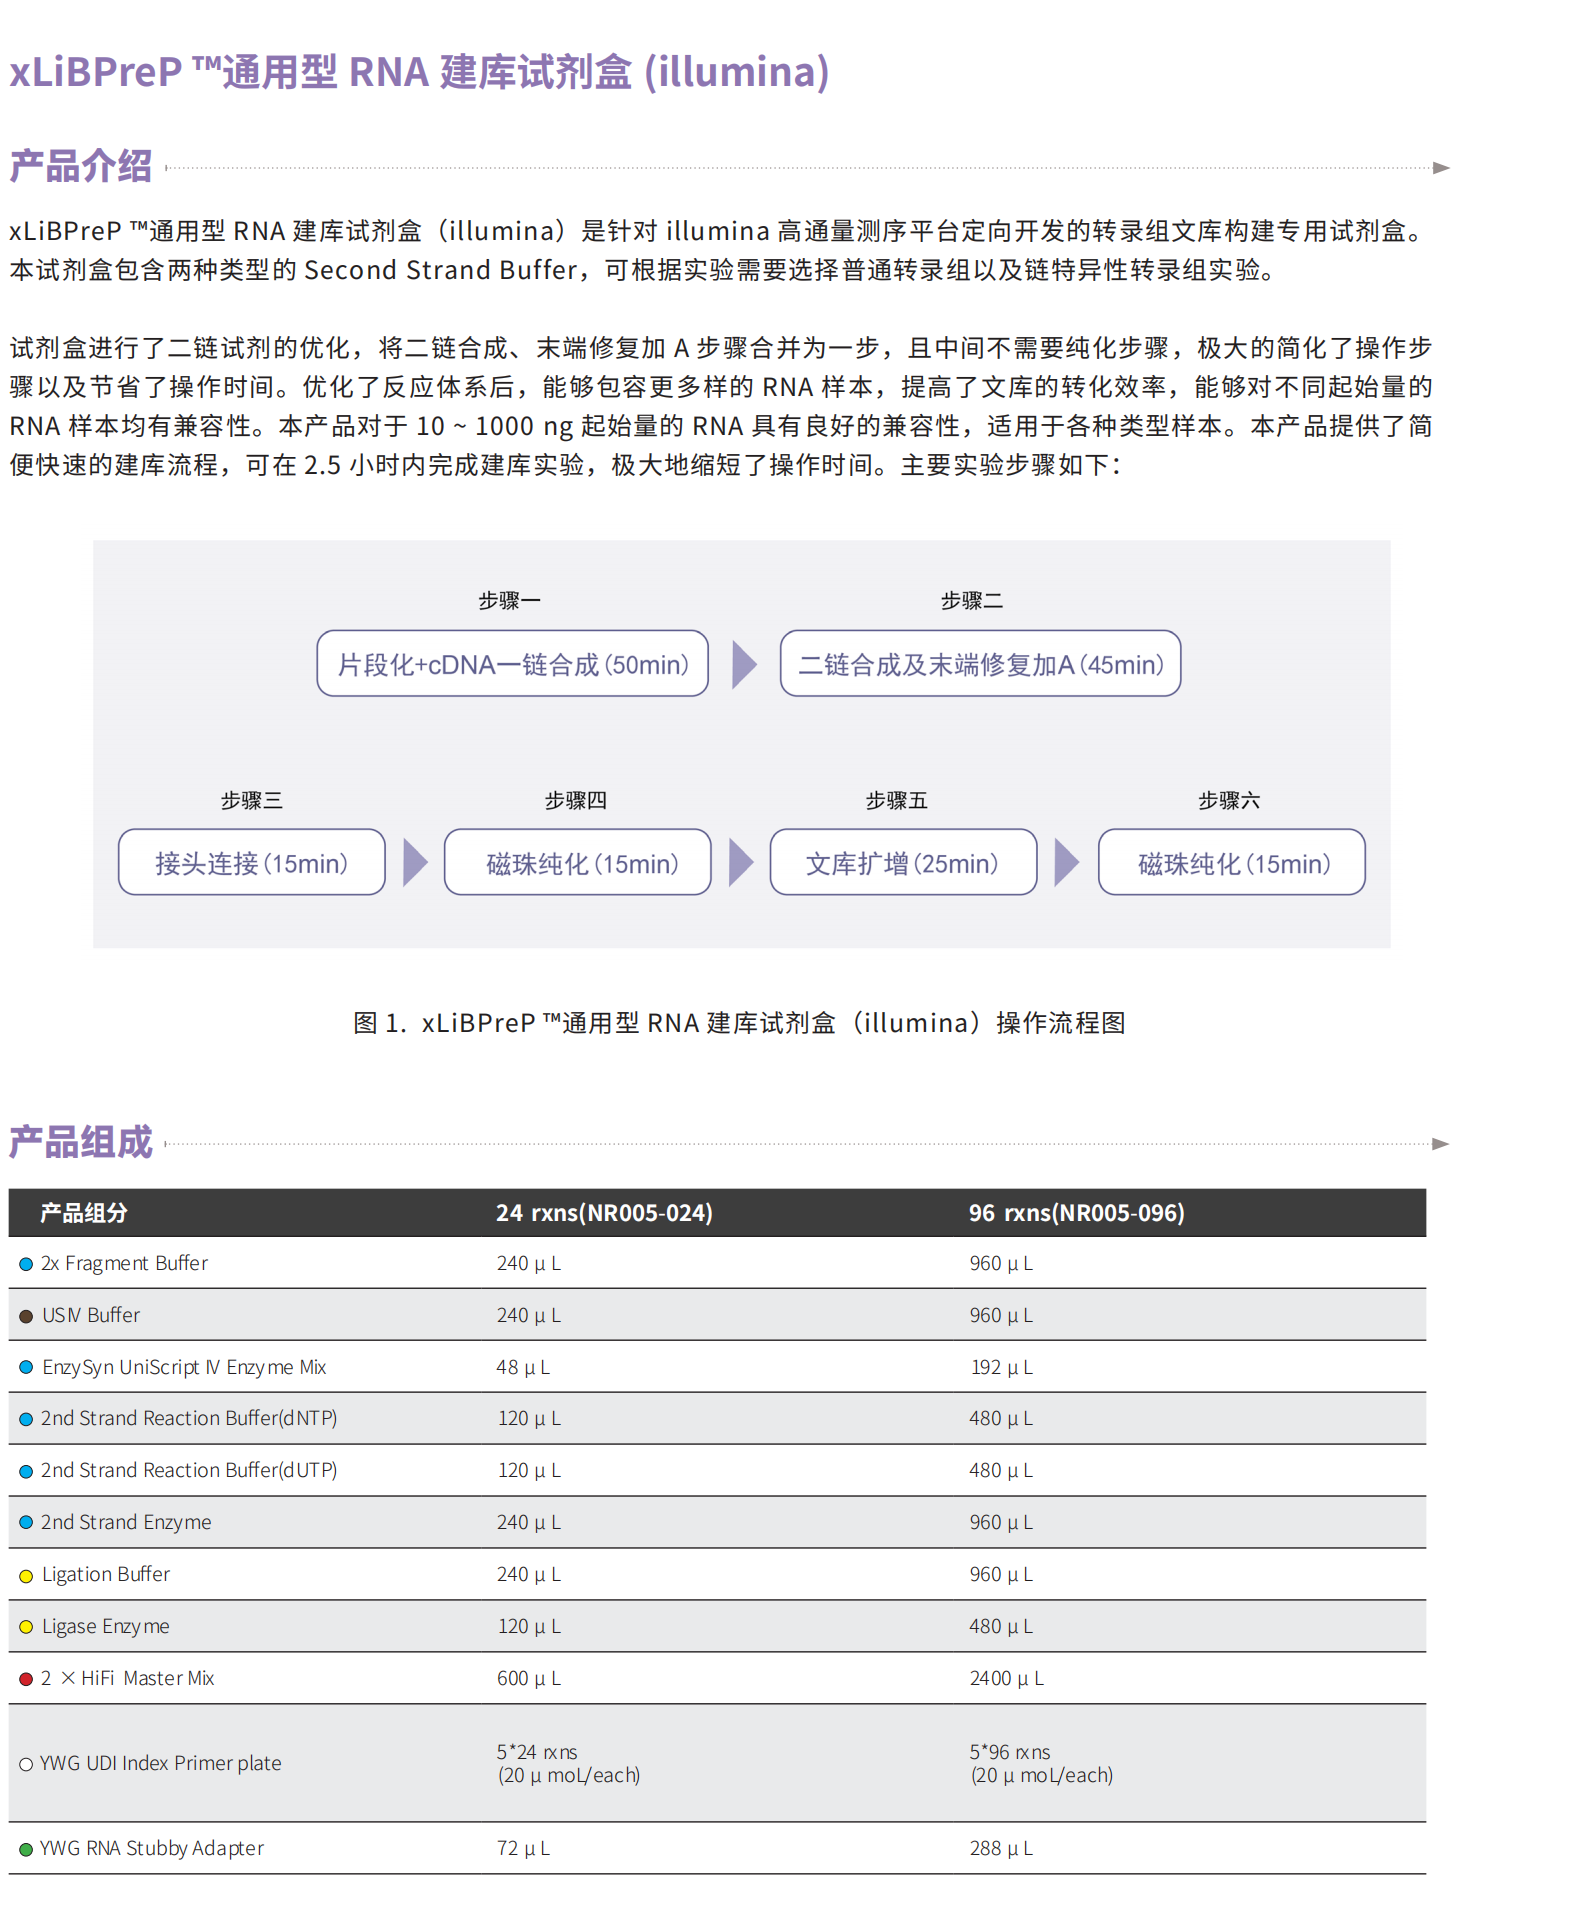Click the 步骤一 label
1569x1910 pixels.
pos(509,601)
